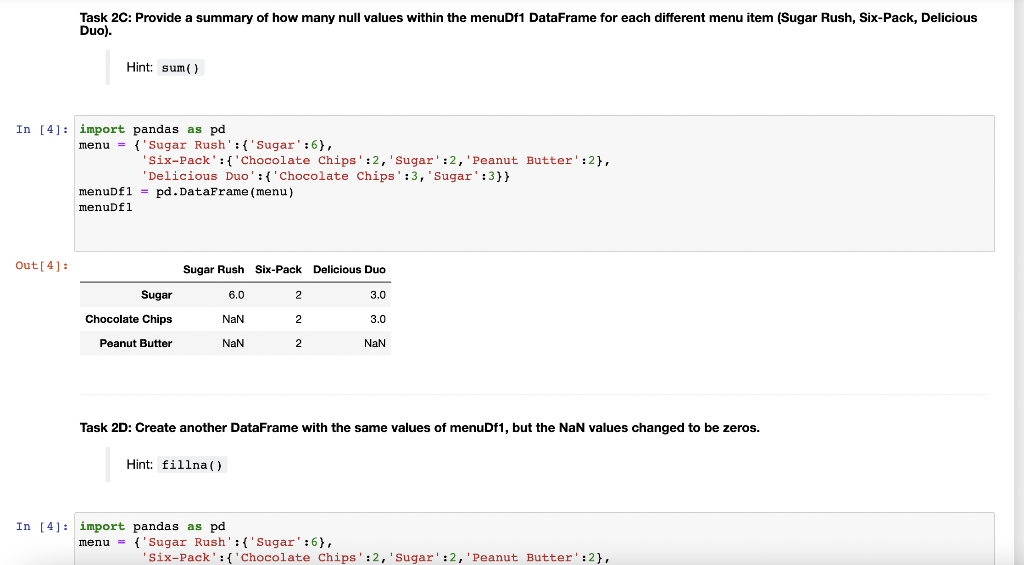Click the Task 2D heading text
Screen dimensions: 1024x565
[x=420, y=428]
